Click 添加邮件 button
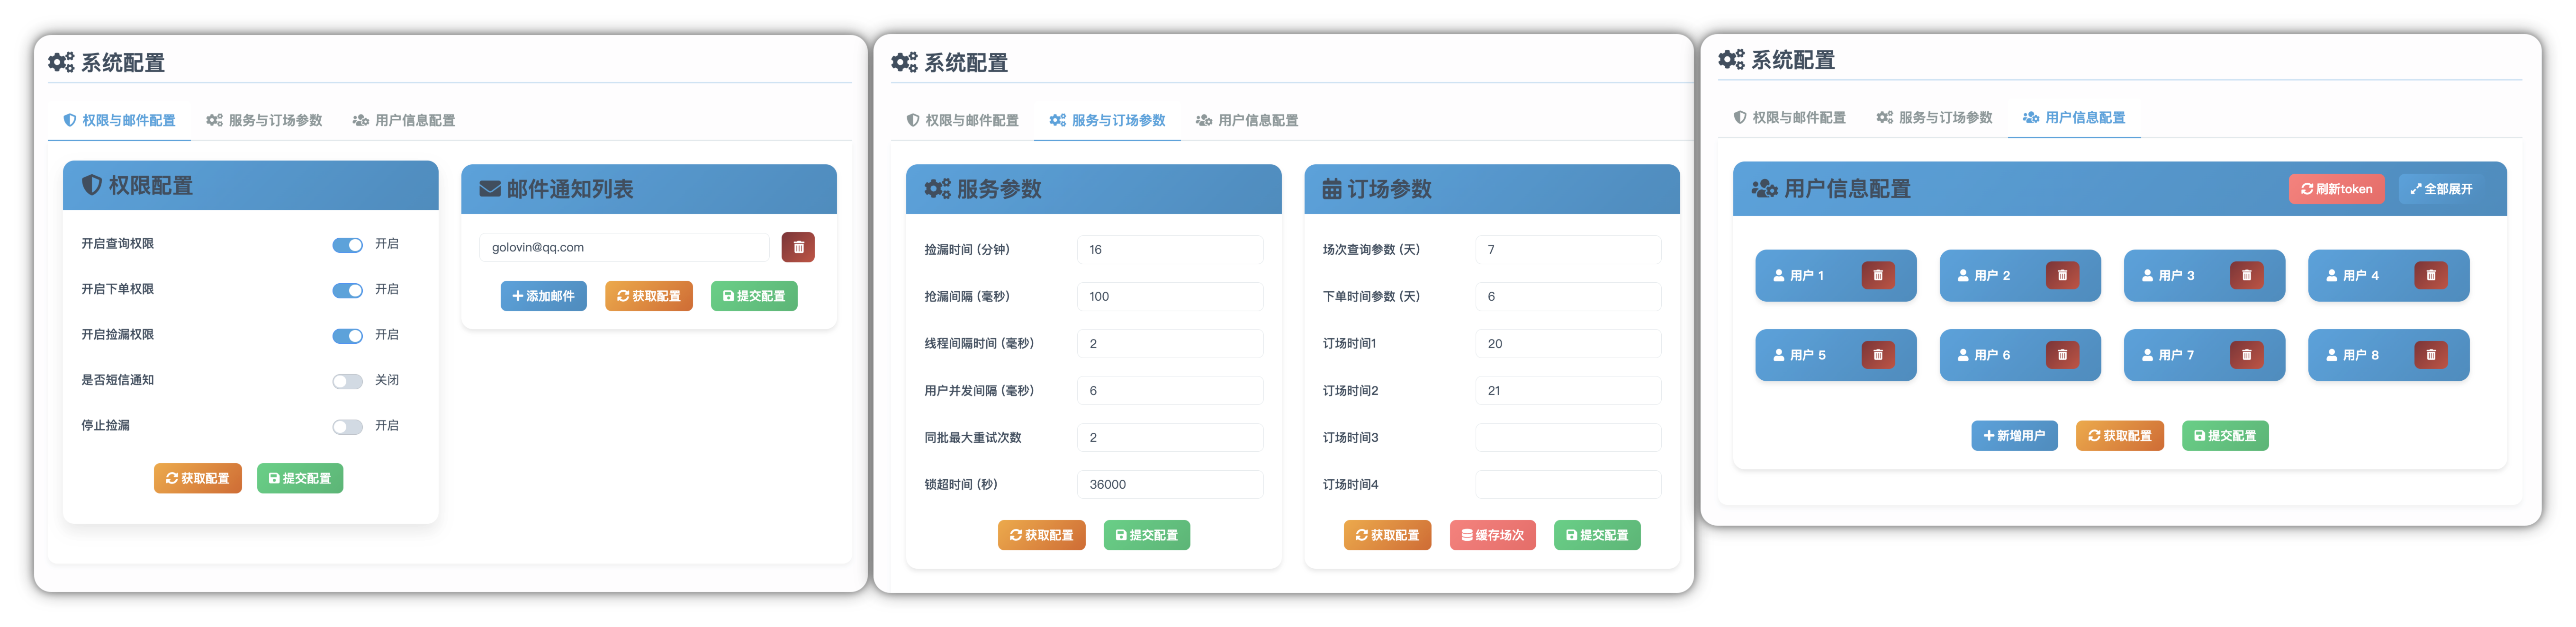The width and height of the screenshot is (2576, 627). 543,296
